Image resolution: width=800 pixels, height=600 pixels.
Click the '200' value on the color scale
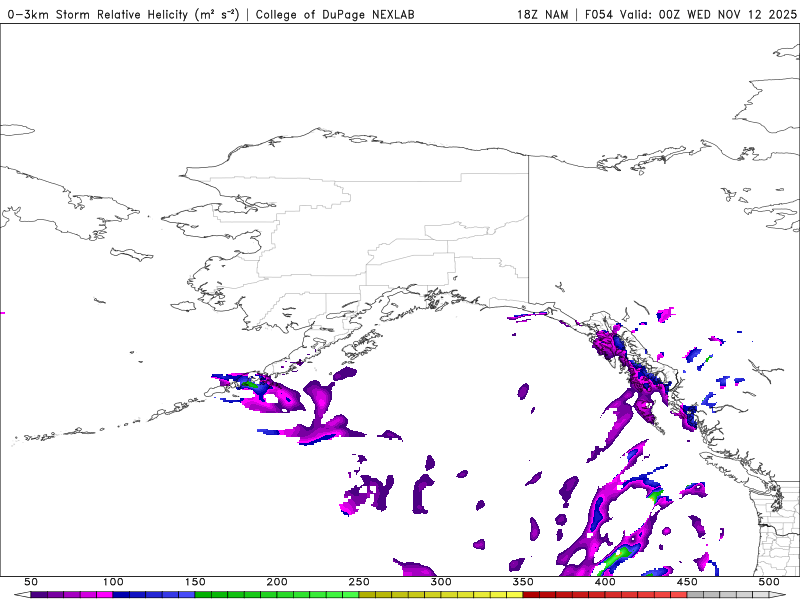point(277,582)
